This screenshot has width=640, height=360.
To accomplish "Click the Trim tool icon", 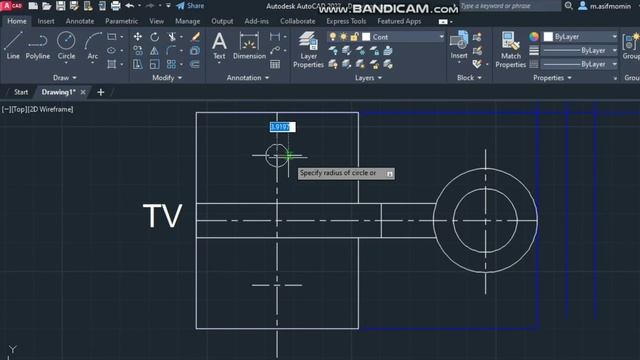I will click(x=172, y=37).
